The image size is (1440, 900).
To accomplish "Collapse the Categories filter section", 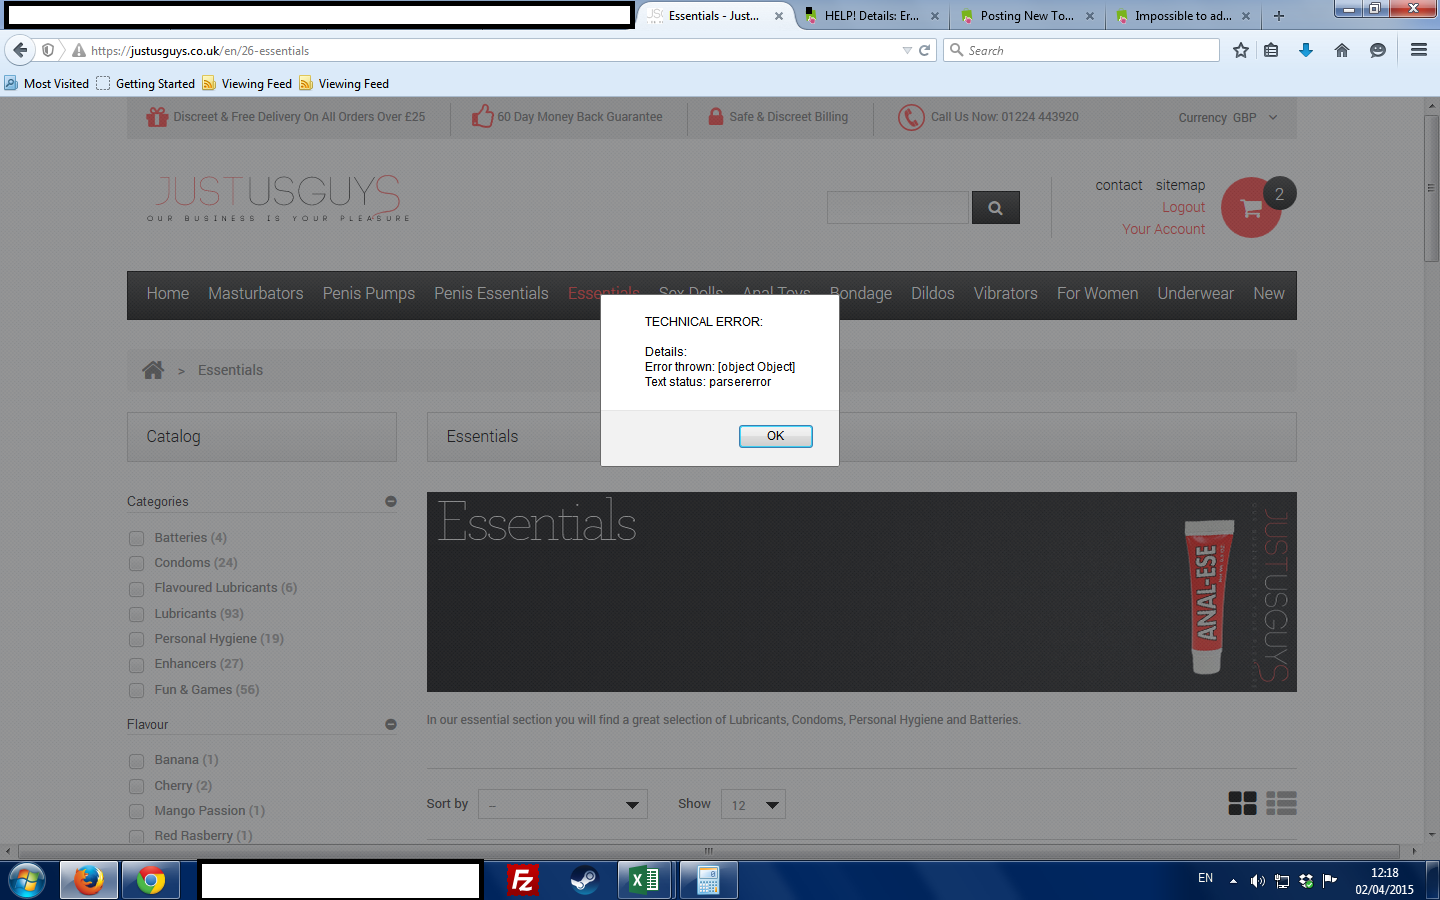I will [391, 501].
